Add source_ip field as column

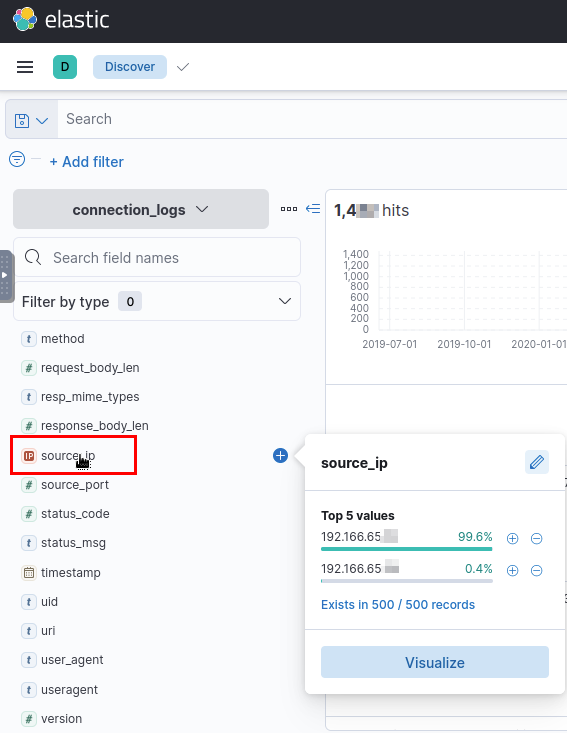280,455
